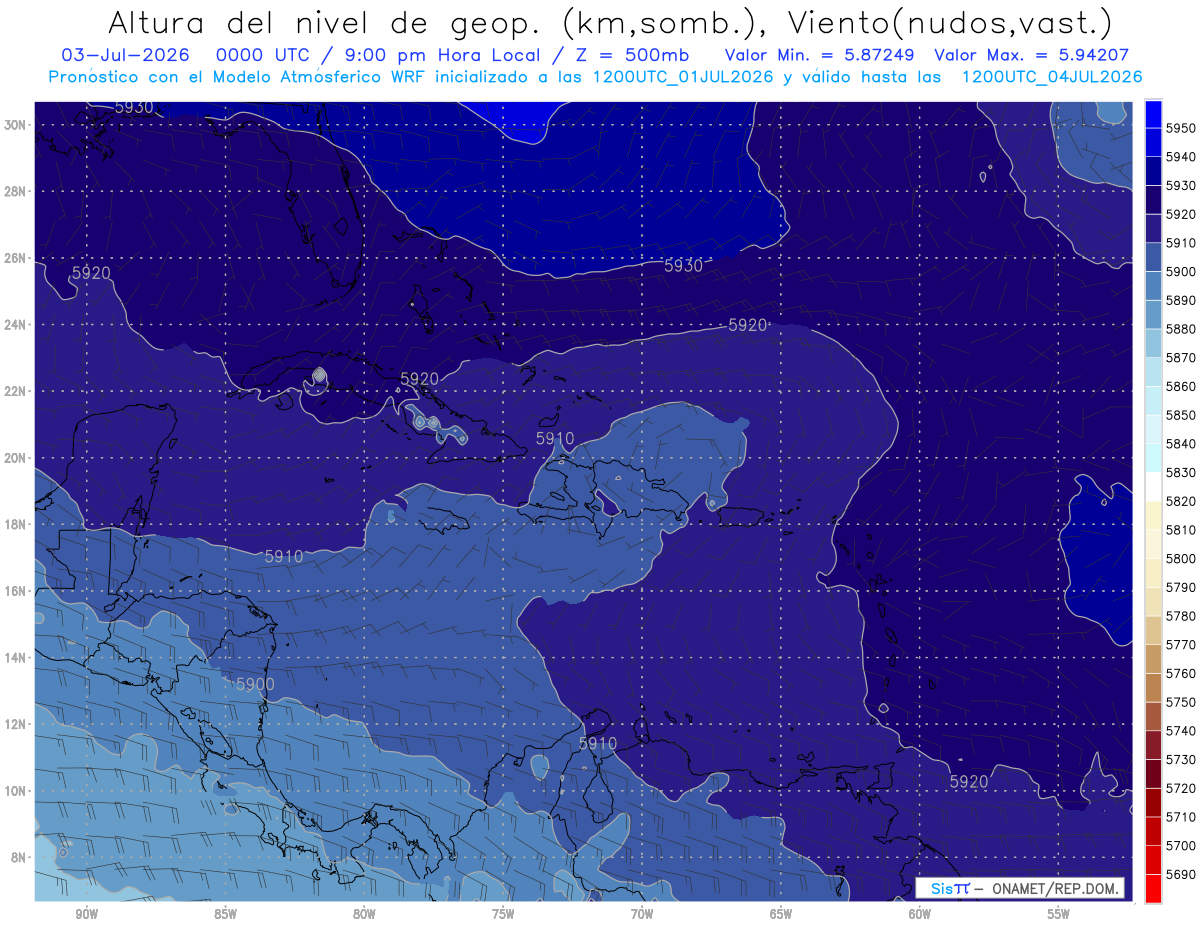Click the 60W longitude axis label

[920, 914]
